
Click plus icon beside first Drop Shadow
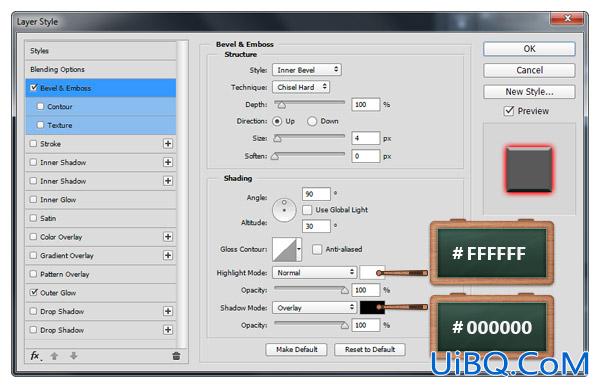pos(168,311)
